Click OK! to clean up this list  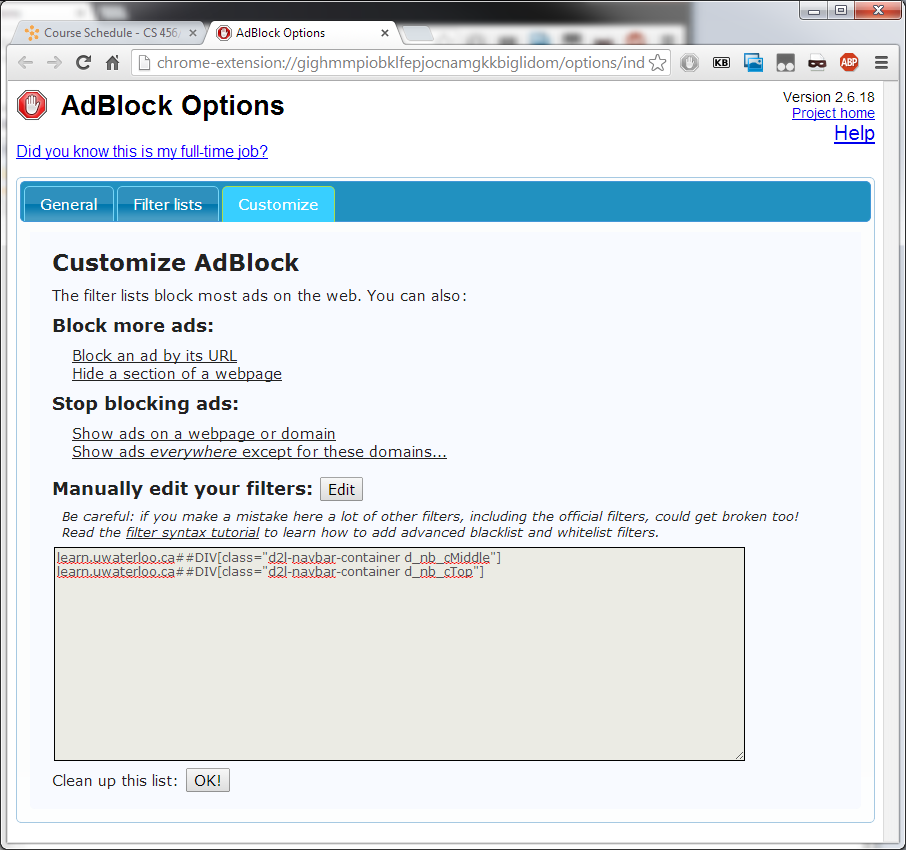tap(207, 781)
